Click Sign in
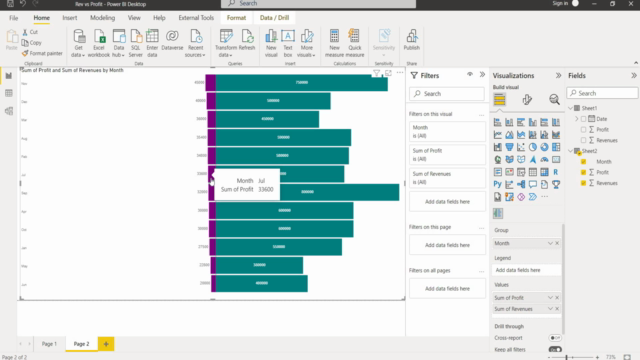The image size is (640, 360). coord(560,3)
